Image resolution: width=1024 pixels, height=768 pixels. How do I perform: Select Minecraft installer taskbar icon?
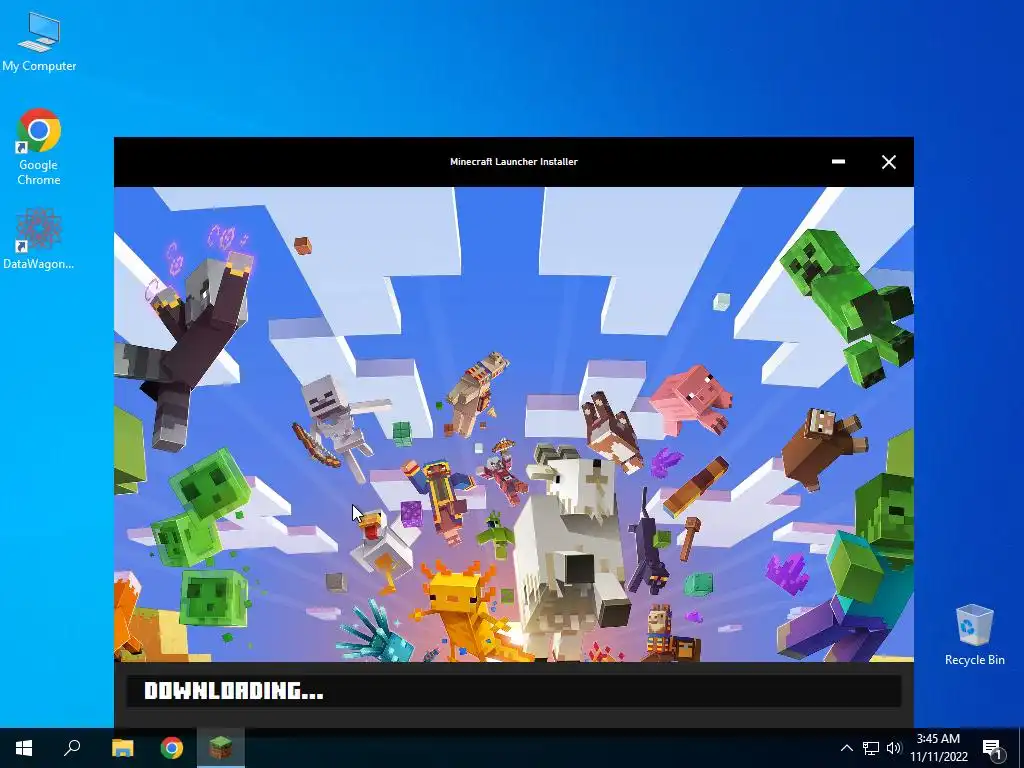point(221,748)
